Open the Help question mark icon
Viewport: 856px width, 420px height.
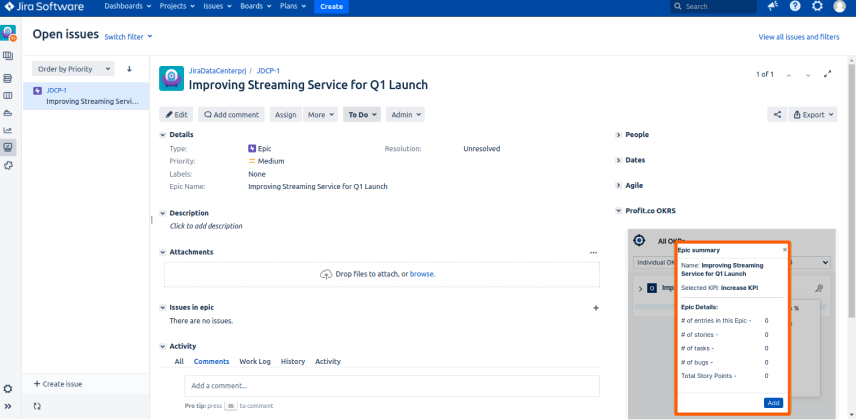[x=795, y=7]
